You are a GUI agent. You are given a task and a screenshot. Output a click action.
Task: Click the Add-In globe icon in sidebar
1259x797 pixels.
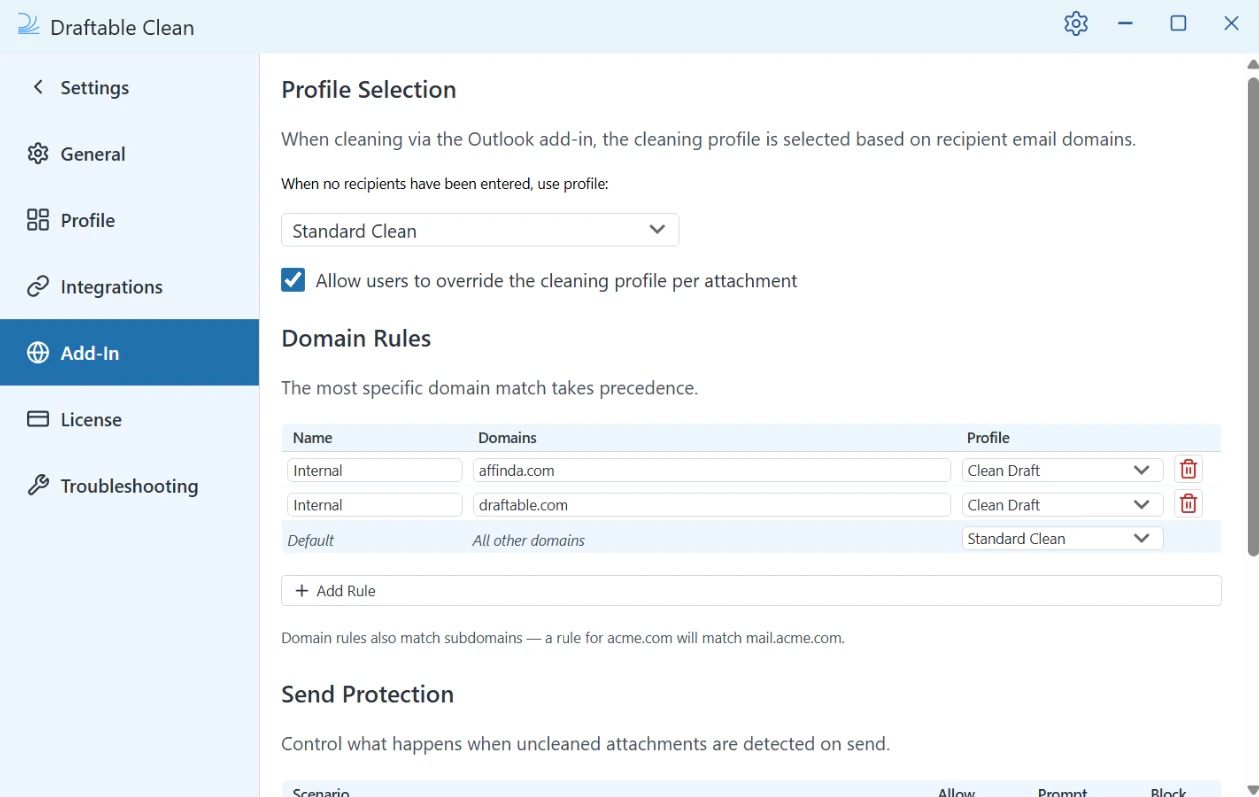click(x=38, y=353)
